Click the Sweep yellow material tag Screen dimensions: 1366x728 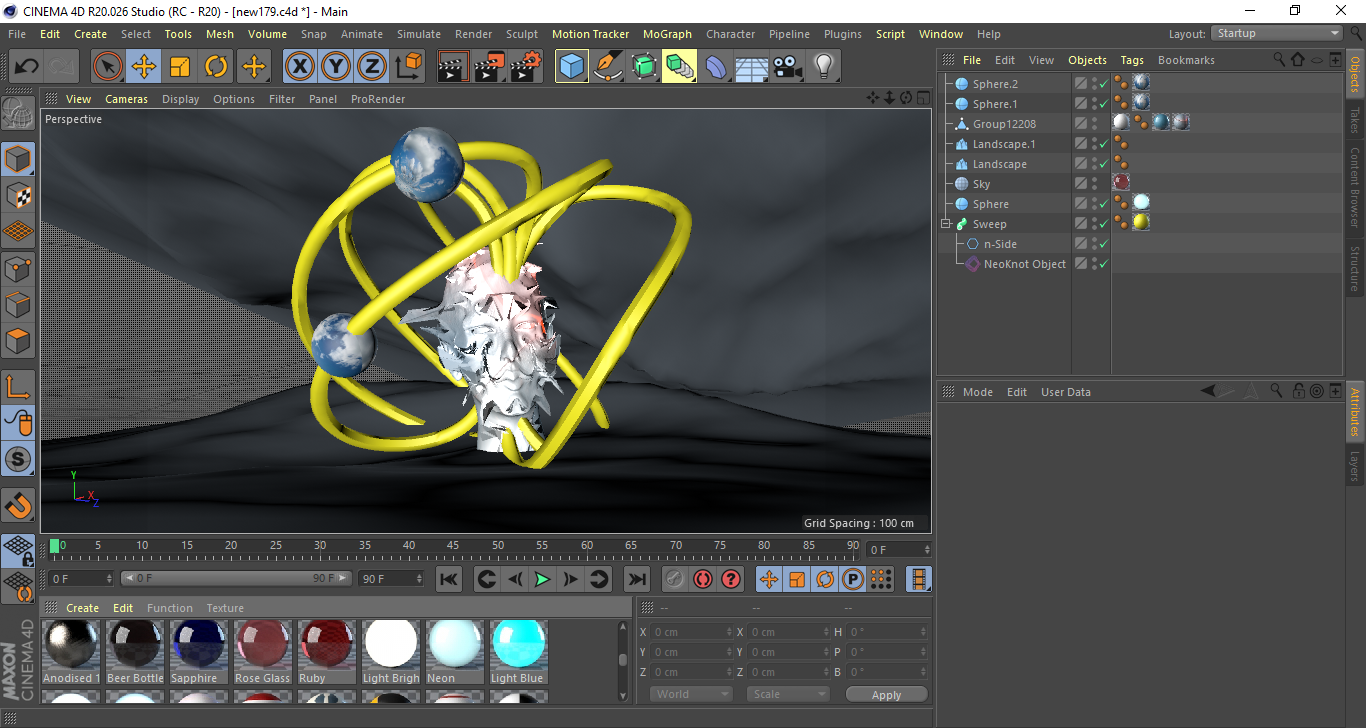point(1141,222)
